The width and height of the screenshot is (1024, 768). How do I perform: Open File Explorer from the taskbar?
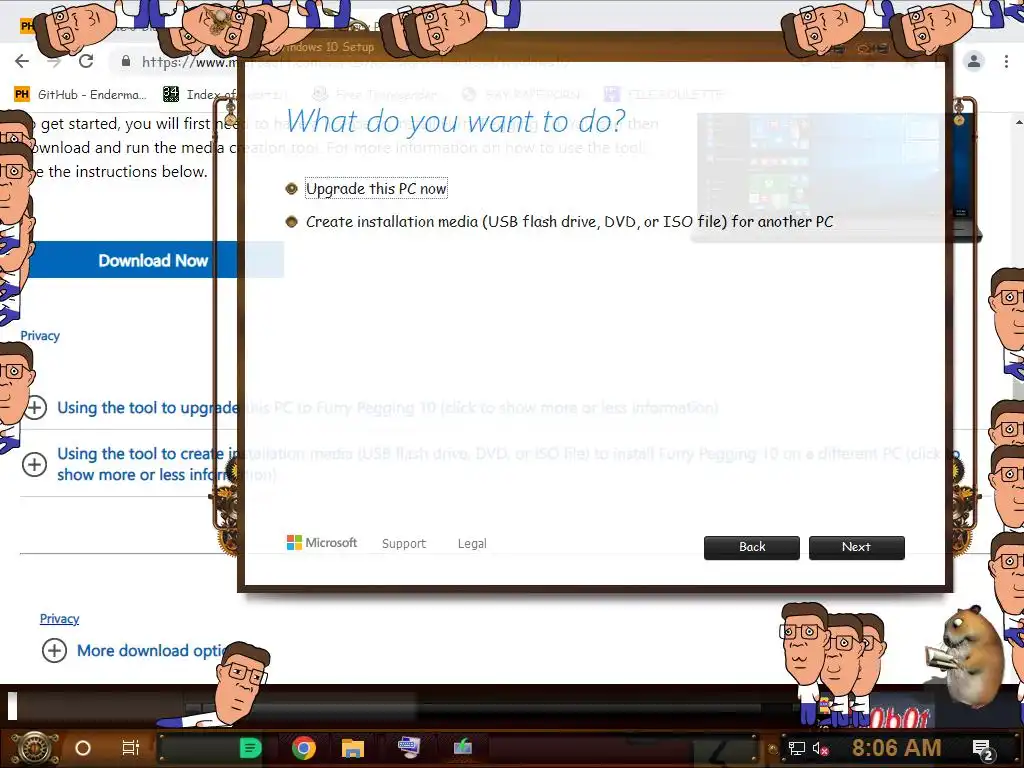click(353, 748)
